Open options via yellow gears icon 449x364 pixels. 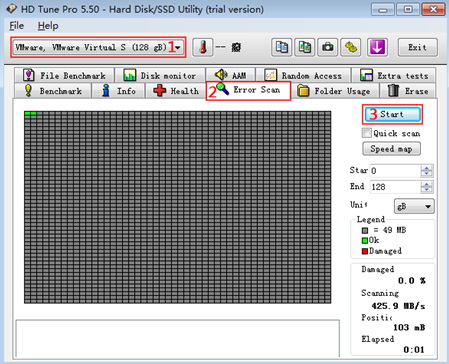[x=351, y=47]
